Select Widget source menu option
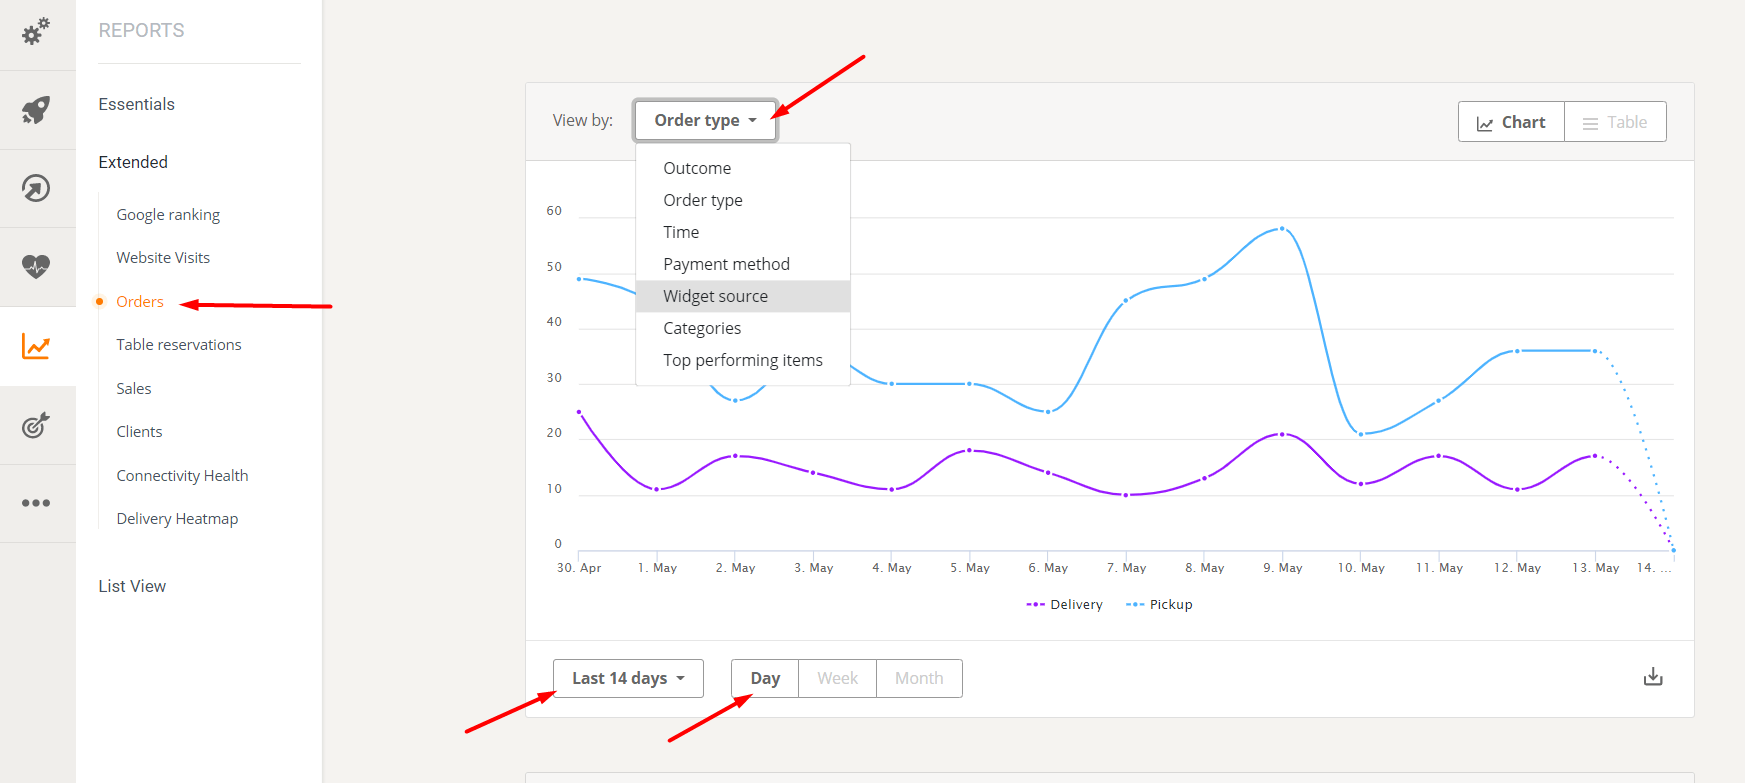The width and height of the screenshot is (1745, 783). coord(743,296)
